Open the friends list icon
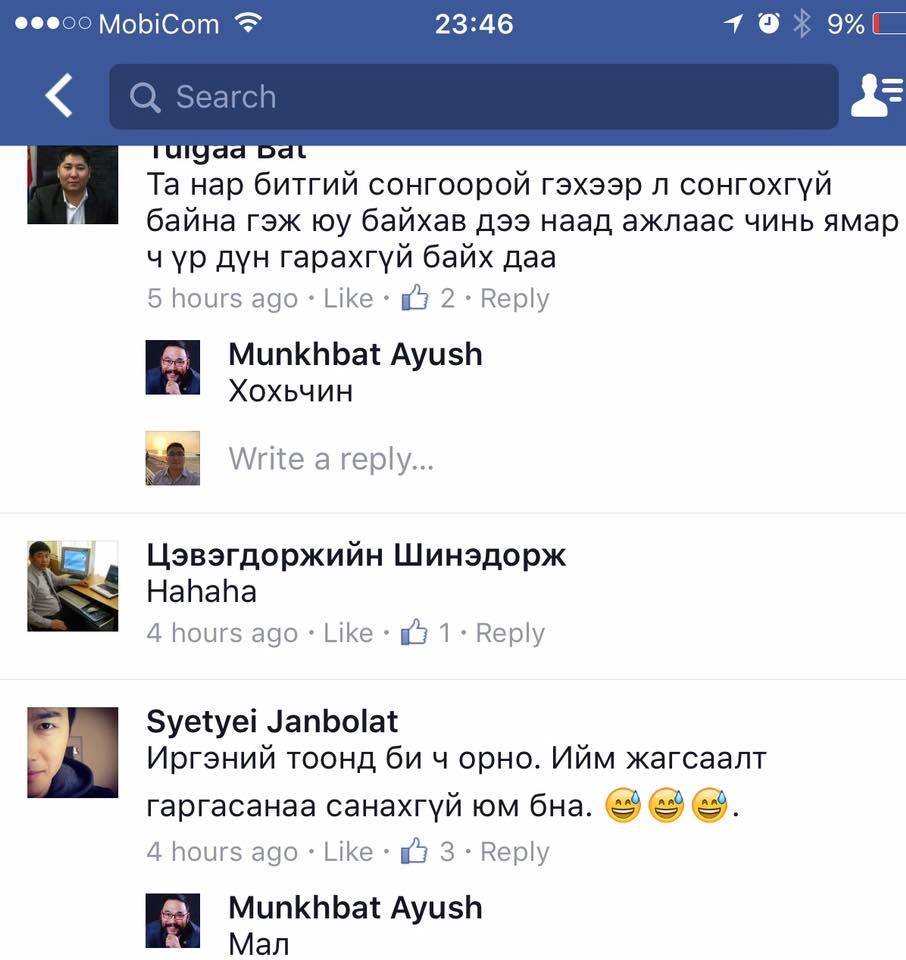The height and width of the screenshot is (960, 906). 877,96
